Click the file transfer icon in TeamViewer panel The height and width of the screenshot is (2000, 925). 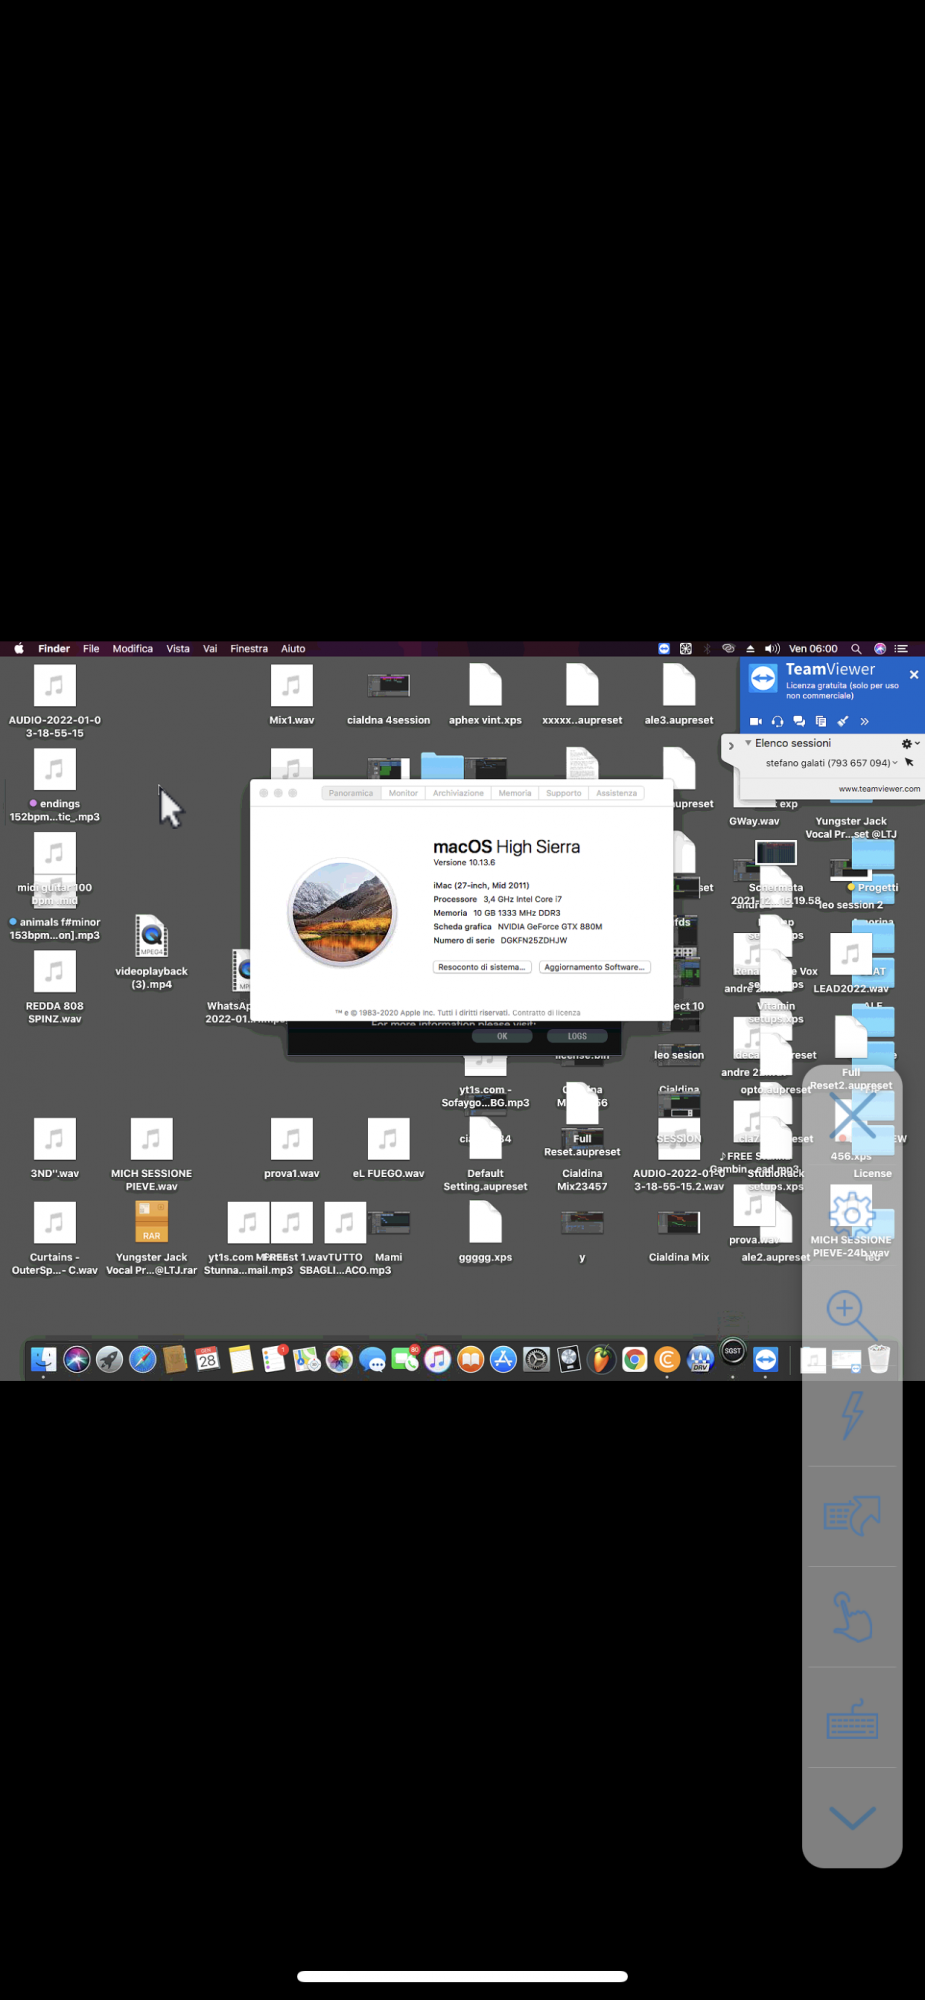821,721
